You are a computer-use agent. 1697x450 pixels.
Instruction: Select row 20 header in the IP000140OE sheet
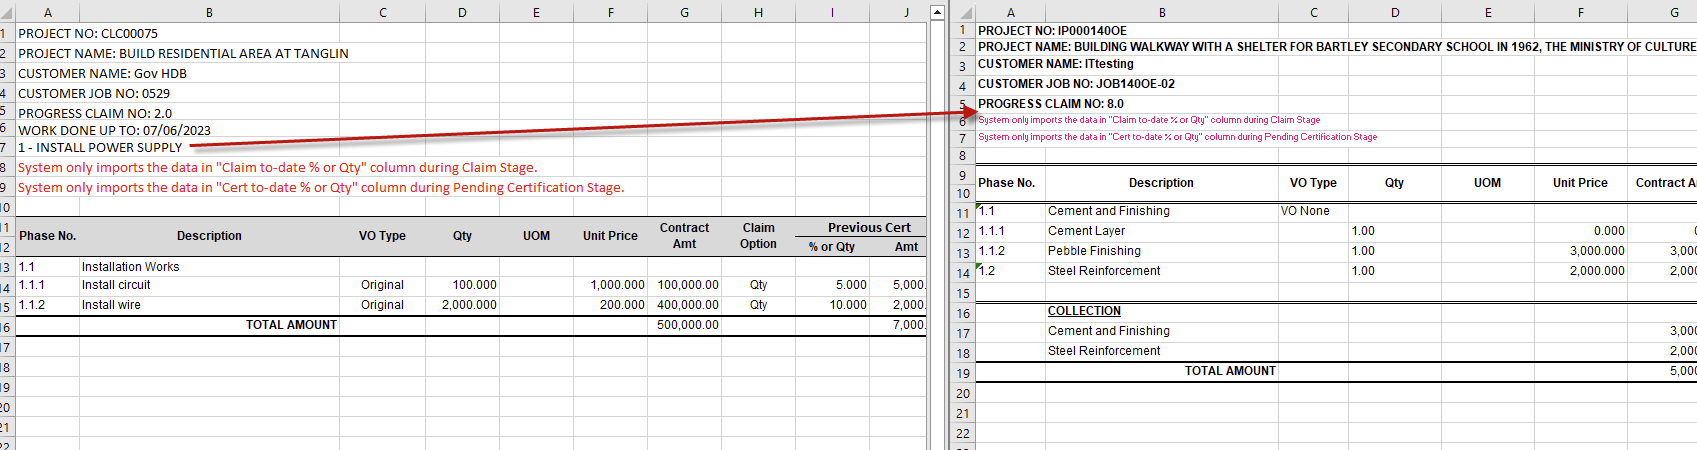pos(962,393)
